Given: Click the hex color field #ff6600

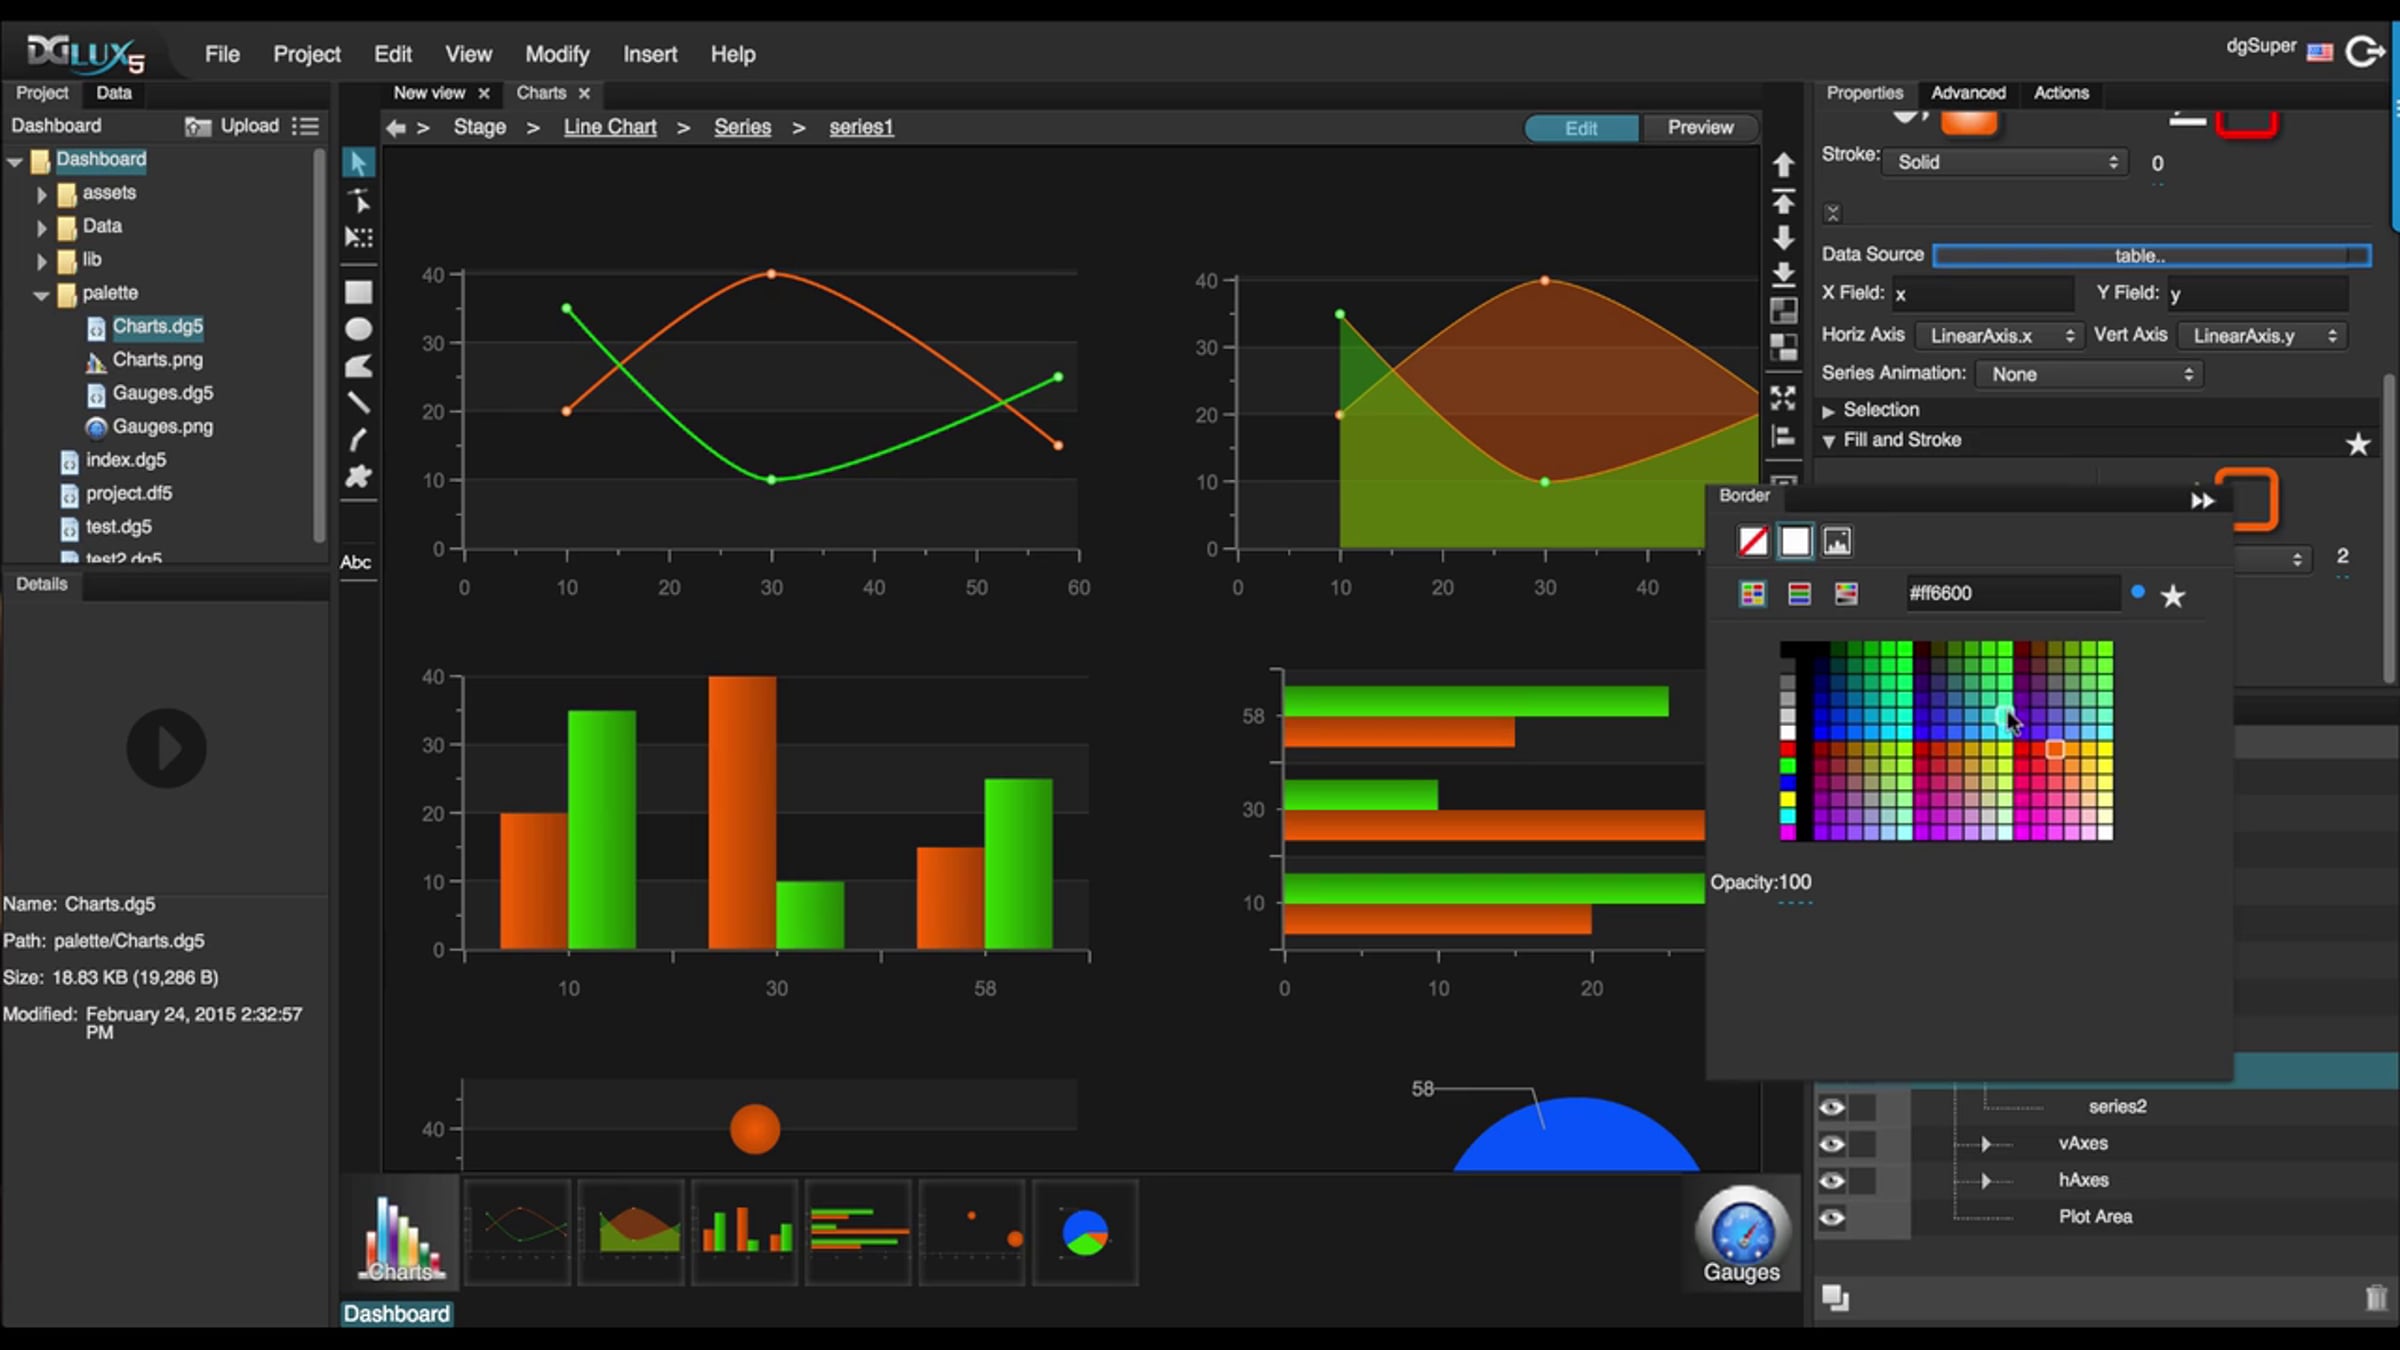Looking at the screenshot, I should [x=2012, y=594].
